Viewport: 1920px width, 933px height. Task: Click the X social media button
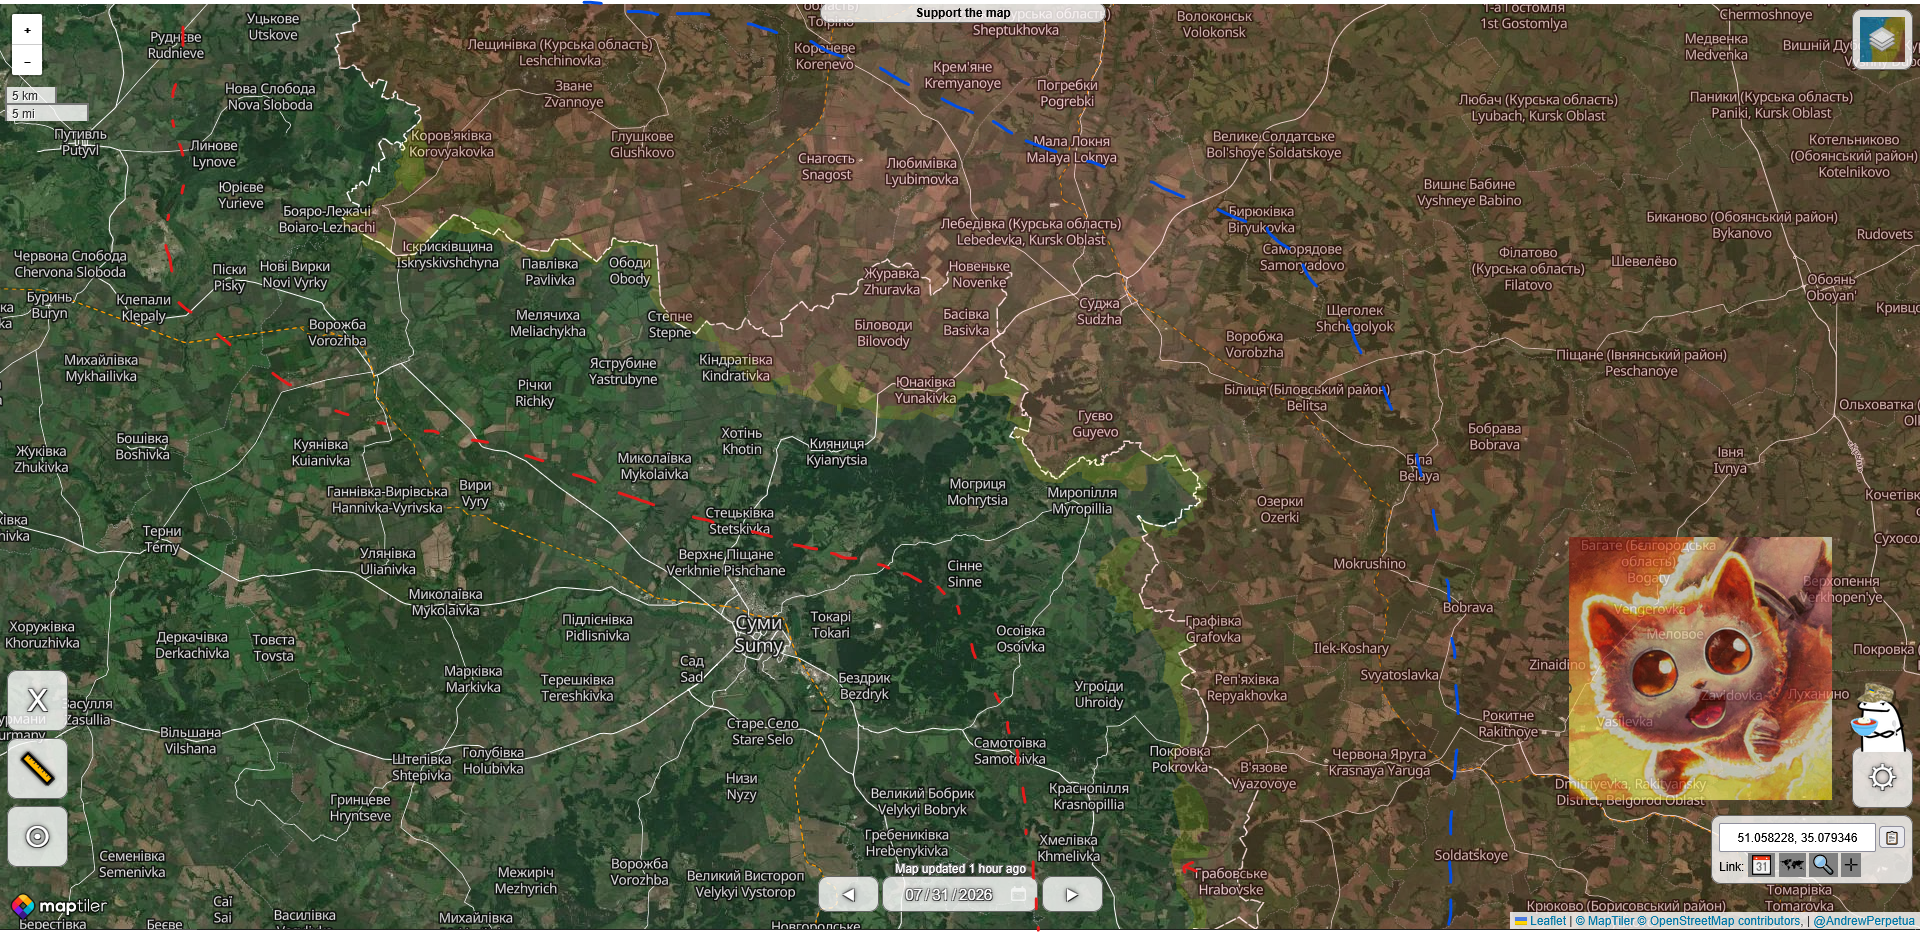(37, 700)
